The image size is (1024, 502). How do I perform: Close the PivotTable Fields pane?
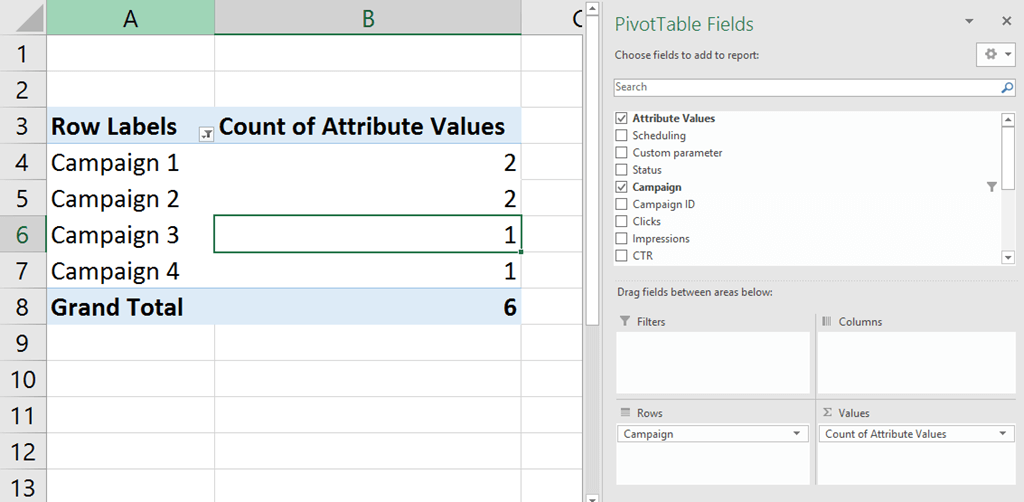pos(1006,21)
